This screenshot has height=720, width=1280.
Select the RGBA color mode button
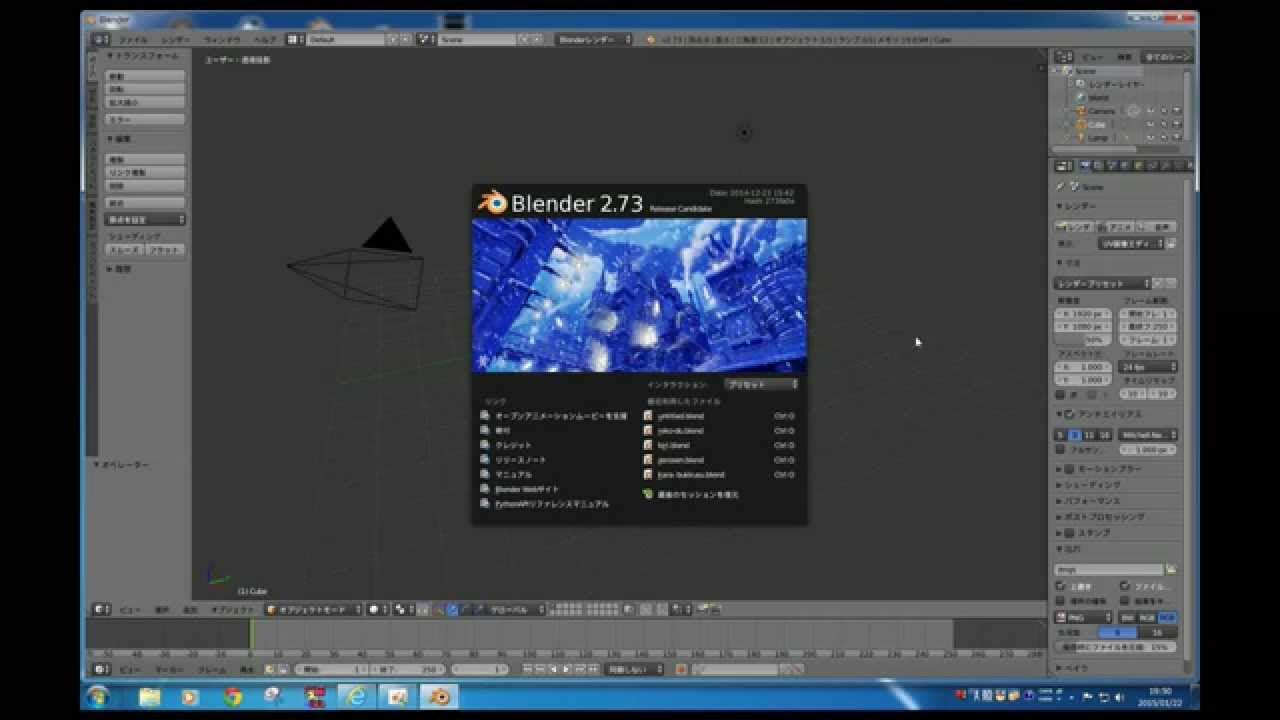tap(1167, 618)
